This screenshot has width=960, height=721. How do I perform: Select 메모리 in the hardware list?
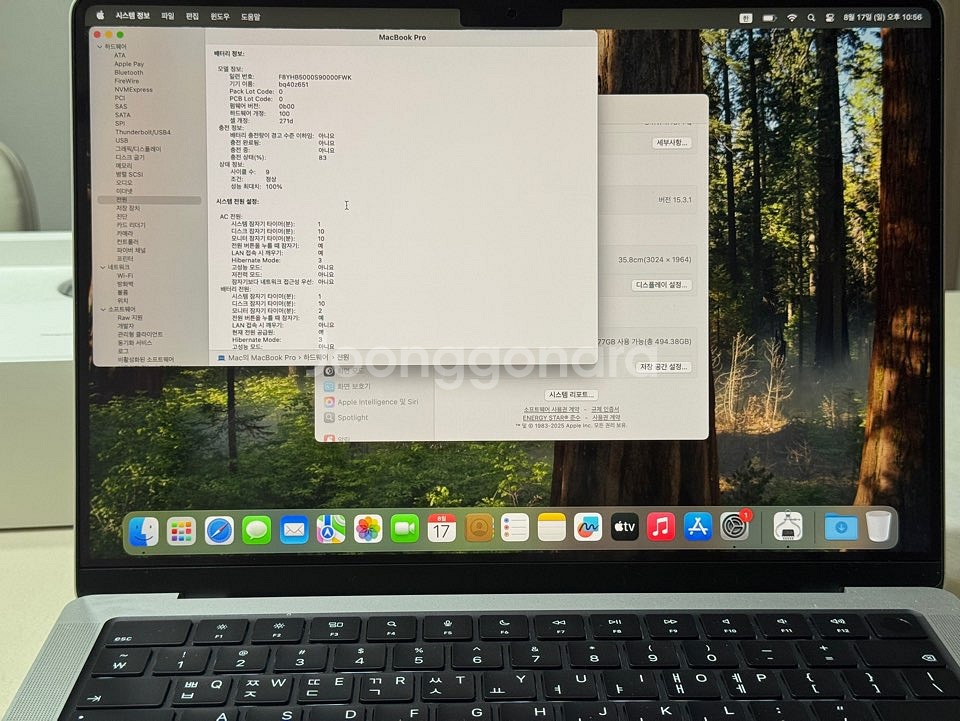[124, 166]
